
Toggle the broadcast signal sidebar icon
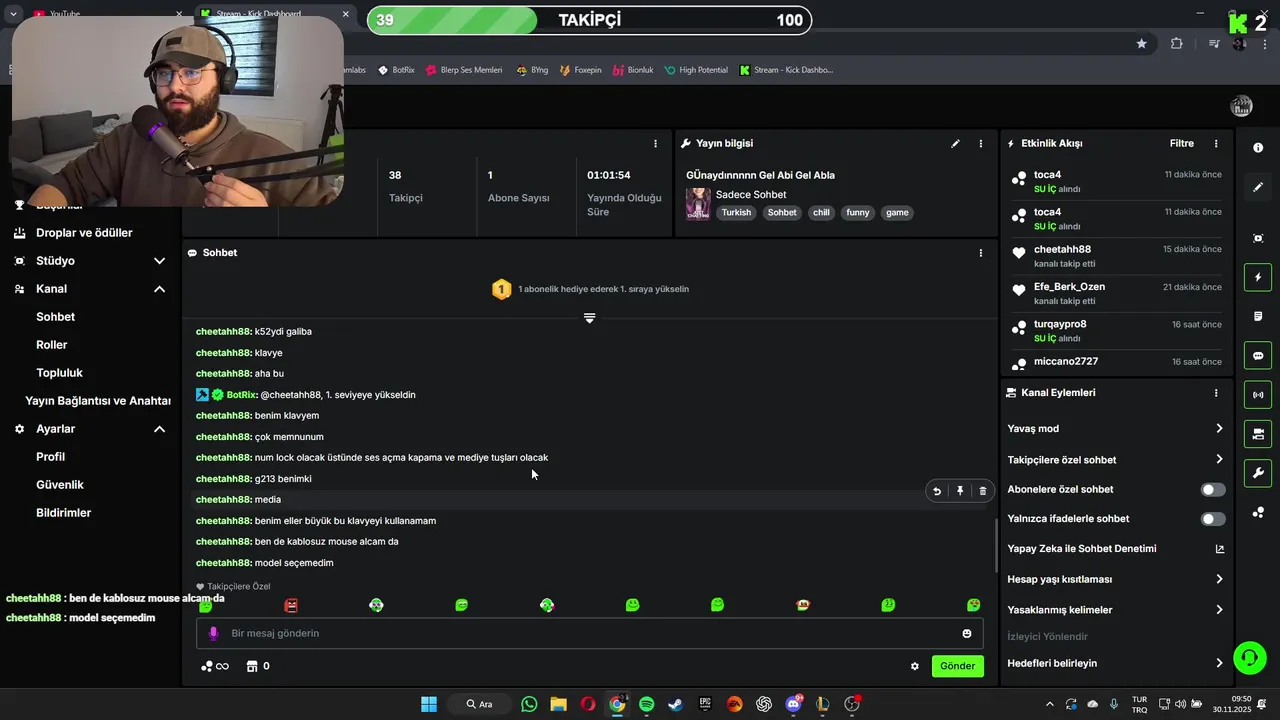point(1258,395)
